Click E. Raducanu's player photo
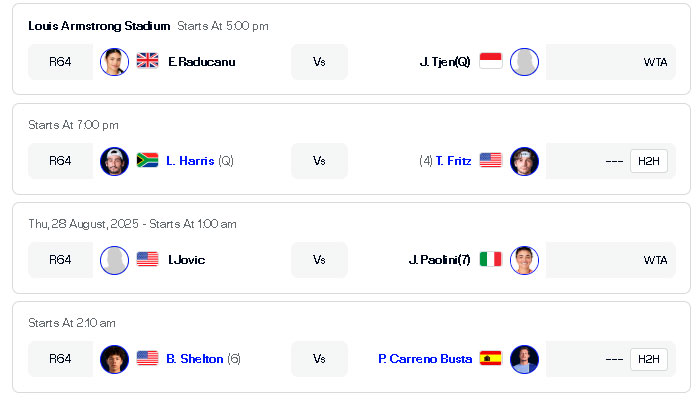 114,62
